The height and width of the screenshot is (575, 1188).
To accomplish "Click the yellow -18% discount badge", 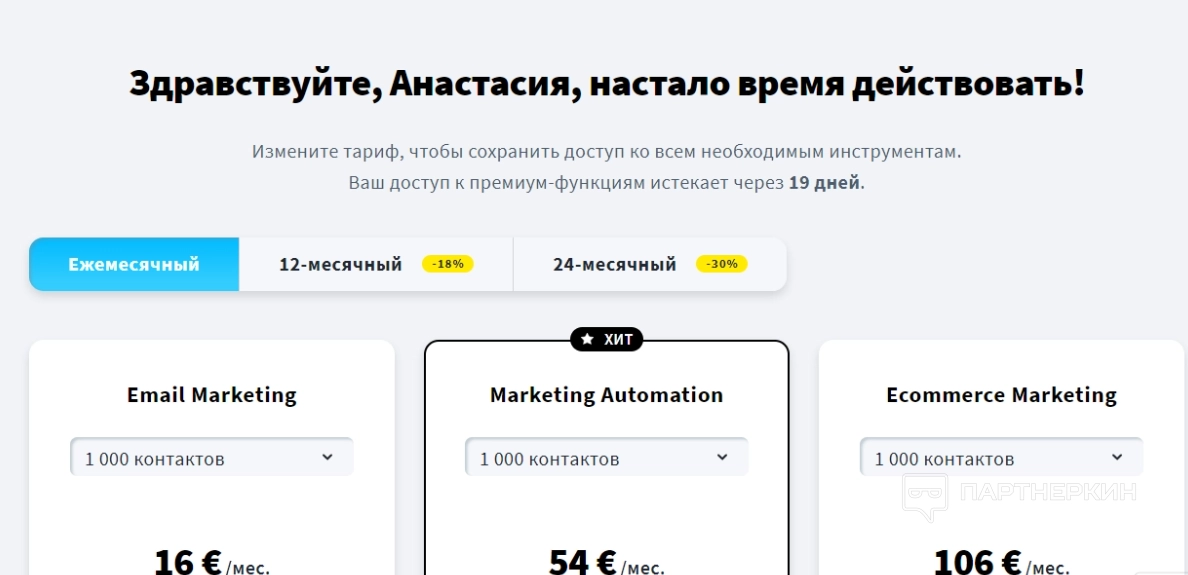I will (x=448, y=265).
